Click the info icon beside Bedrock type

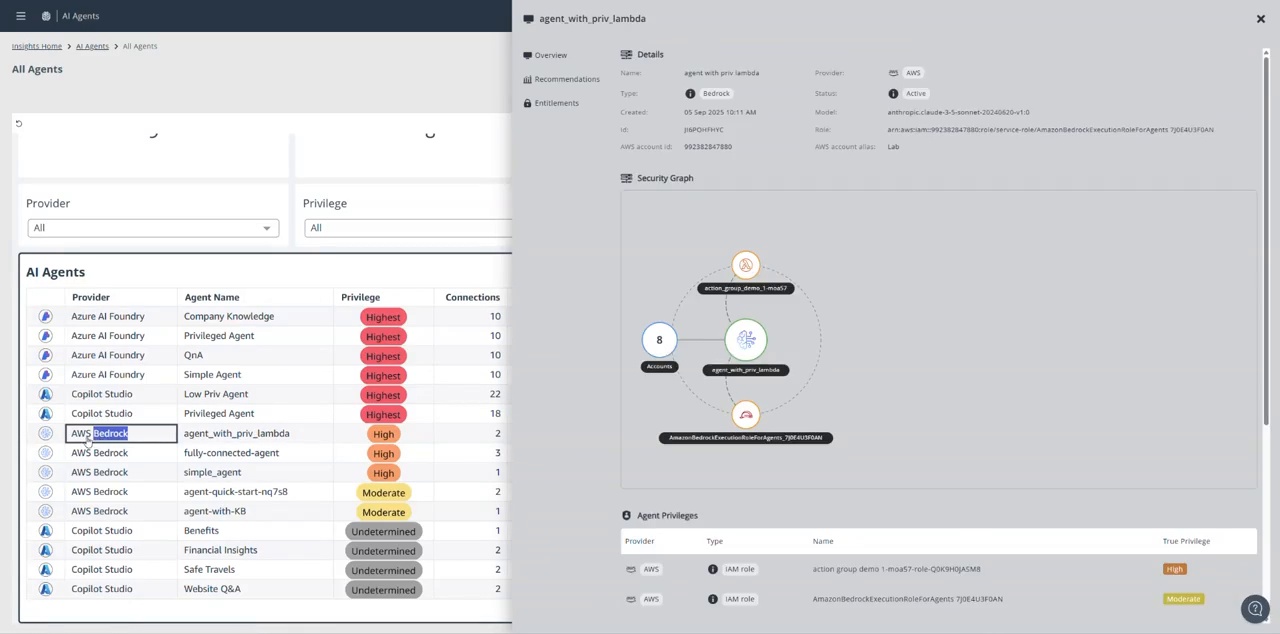coord(690,94)
